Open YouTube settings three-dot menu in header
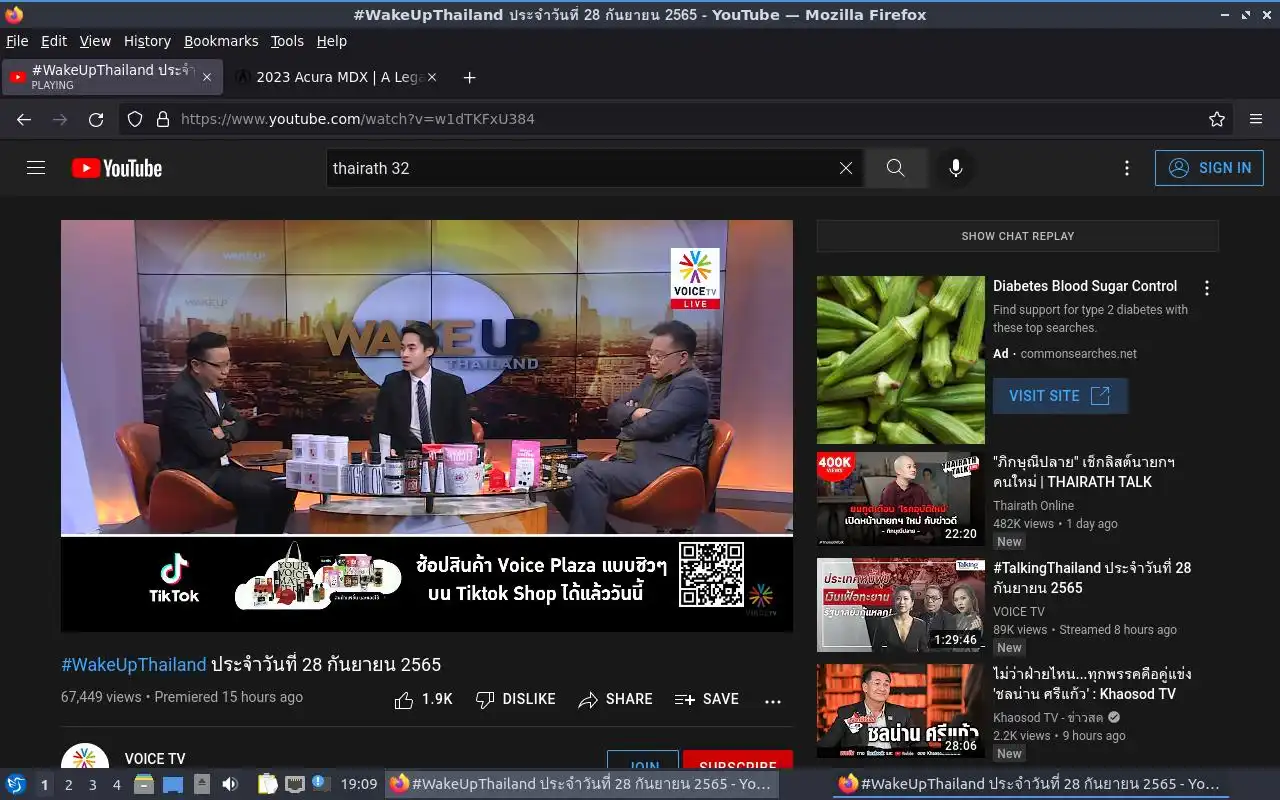The image size is (1280, 800). pyautogui.click(x=1127, y=168)
